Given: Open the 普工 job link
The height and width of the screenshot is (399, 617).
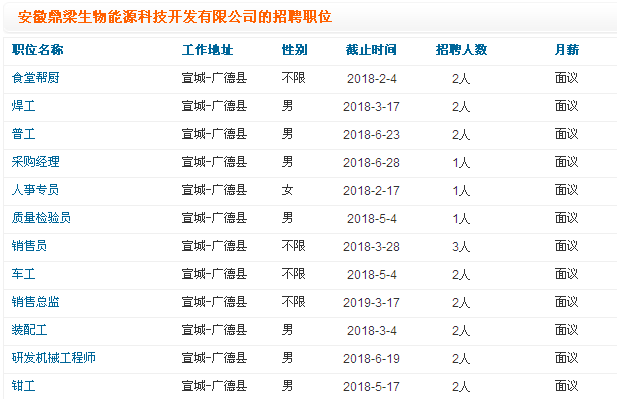Looking at the screenshot, I should (x=24, y=134).
